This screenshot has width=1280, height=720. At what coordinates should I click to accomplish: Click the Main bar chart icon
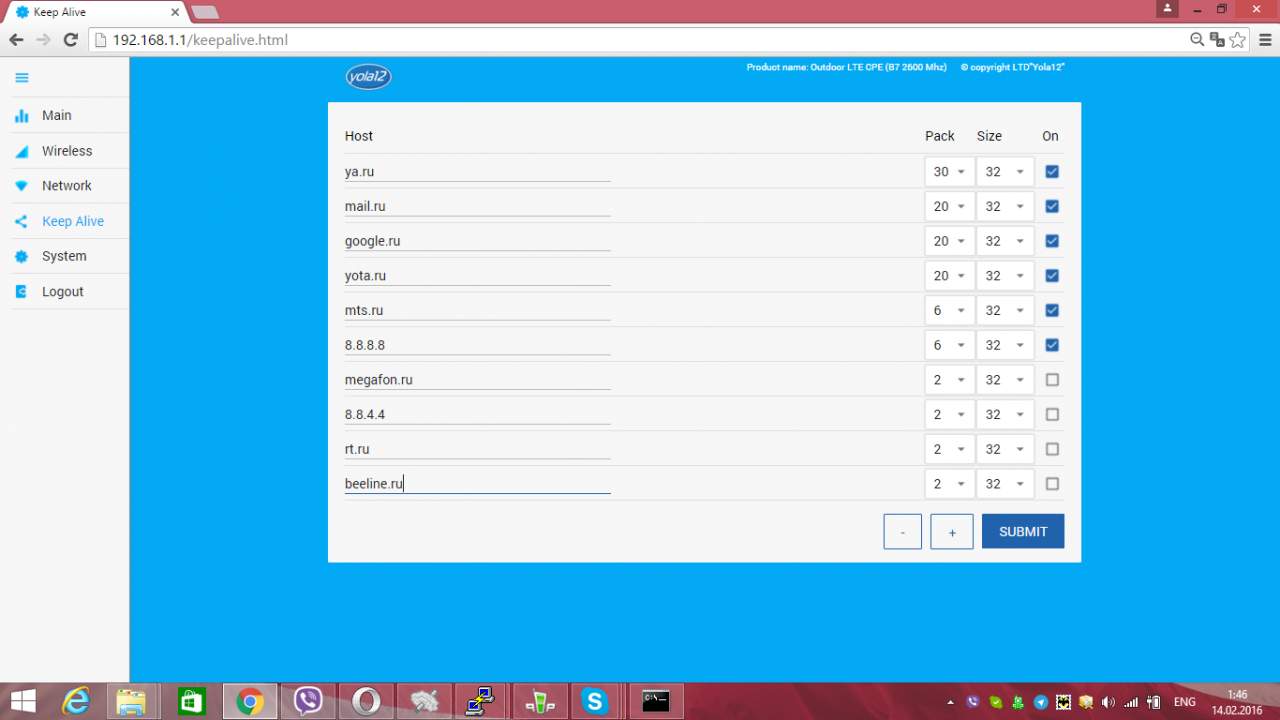(x=22, y=116)
